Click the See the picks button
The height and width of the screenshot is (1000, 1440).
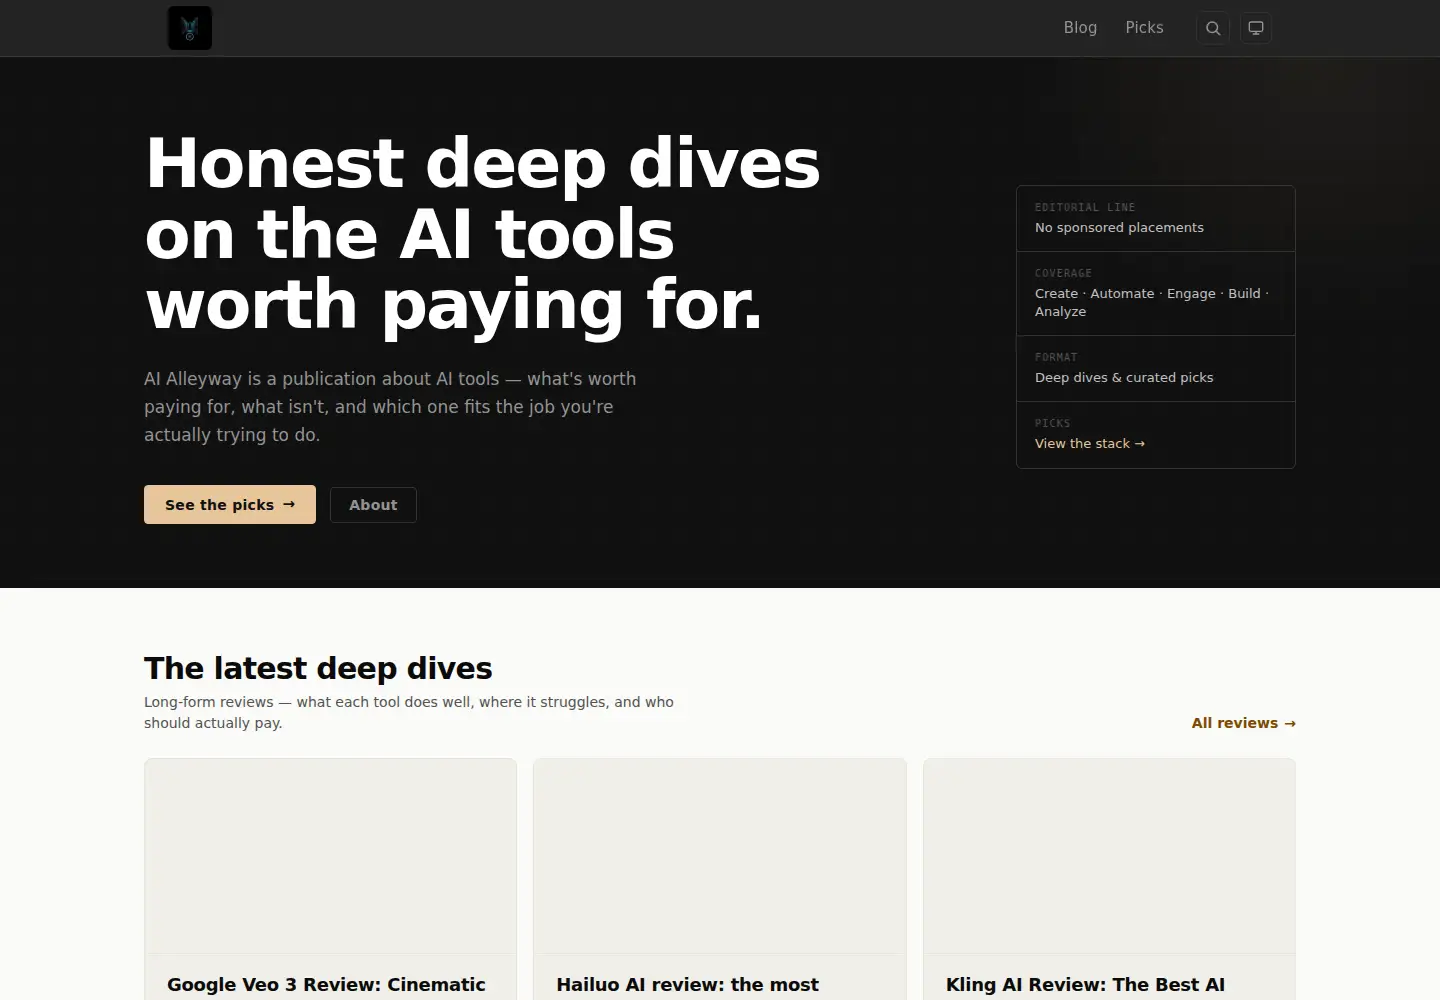point(230,505)
